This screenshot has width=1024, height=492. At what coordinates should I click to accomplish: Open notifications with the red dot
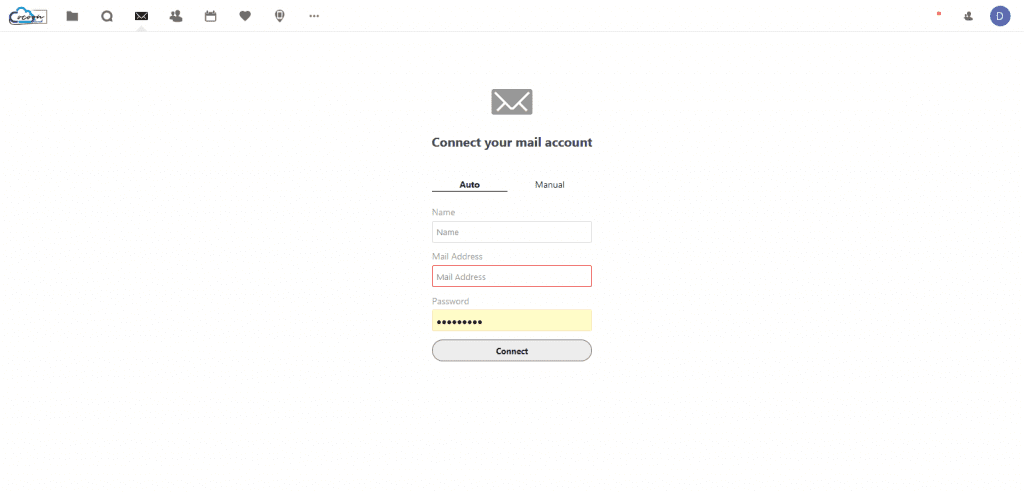[x=939, y=14]
